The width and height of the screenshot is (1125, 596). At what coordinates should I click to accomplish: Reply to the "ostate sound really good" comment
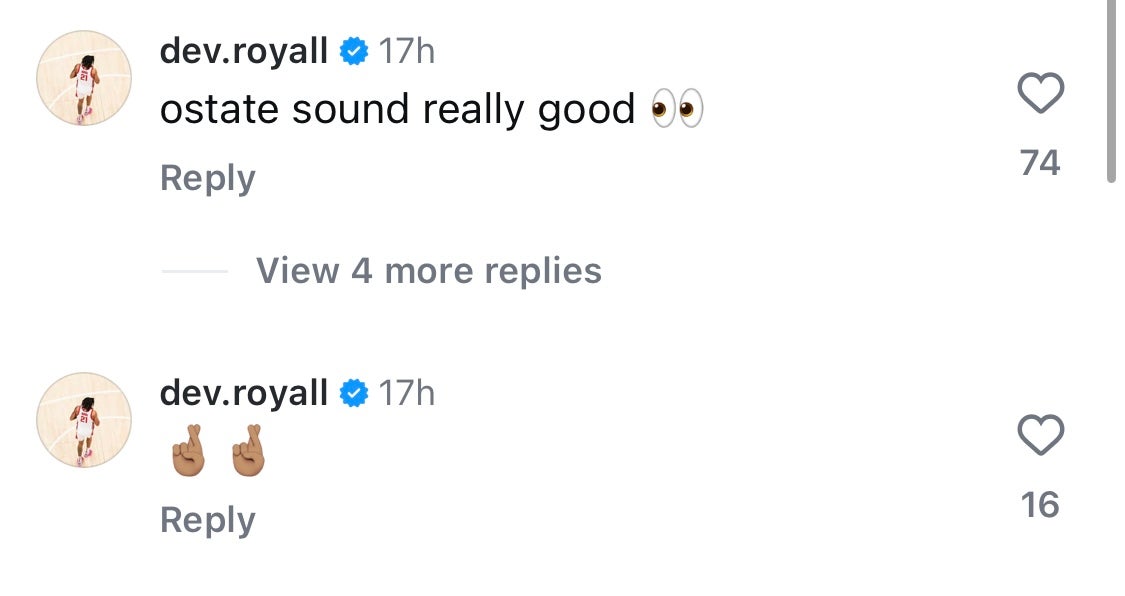pos(208,178)
